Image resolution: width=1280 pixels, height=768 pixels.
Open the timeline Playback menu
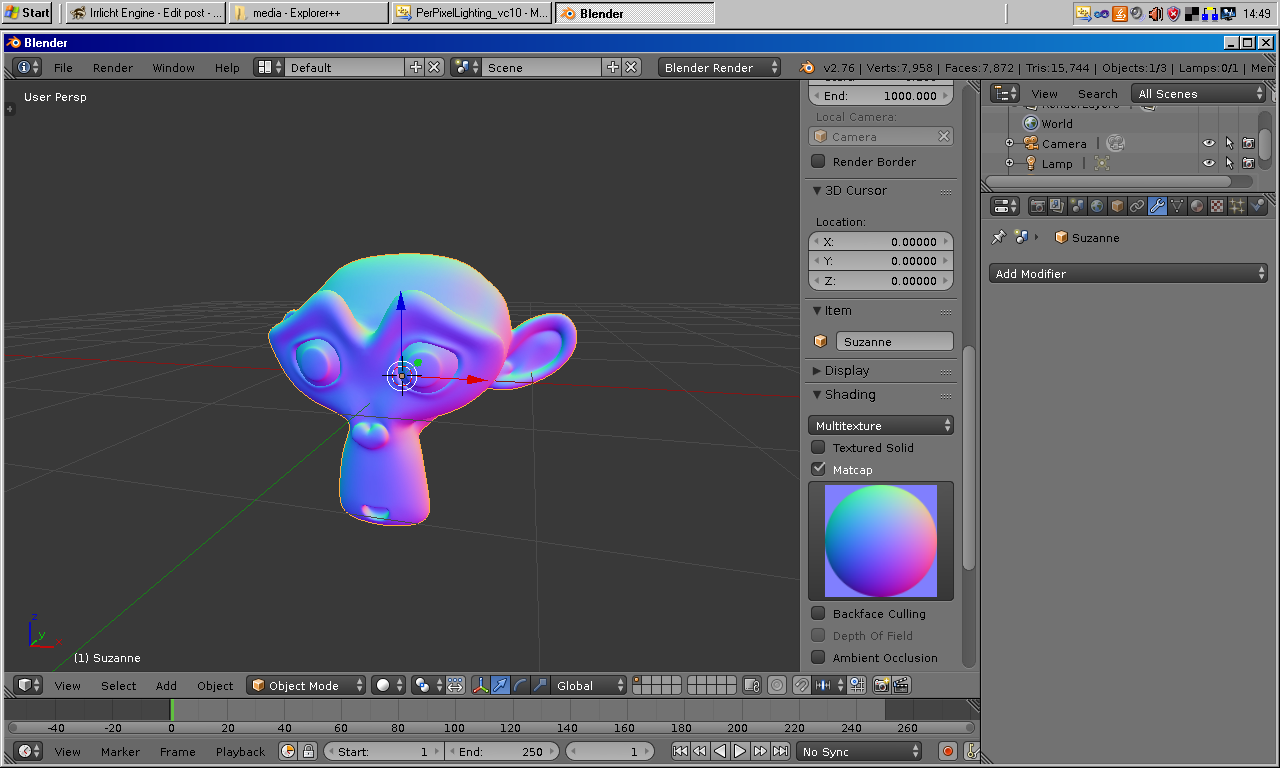pyautogui.click(x=241, y=751)
